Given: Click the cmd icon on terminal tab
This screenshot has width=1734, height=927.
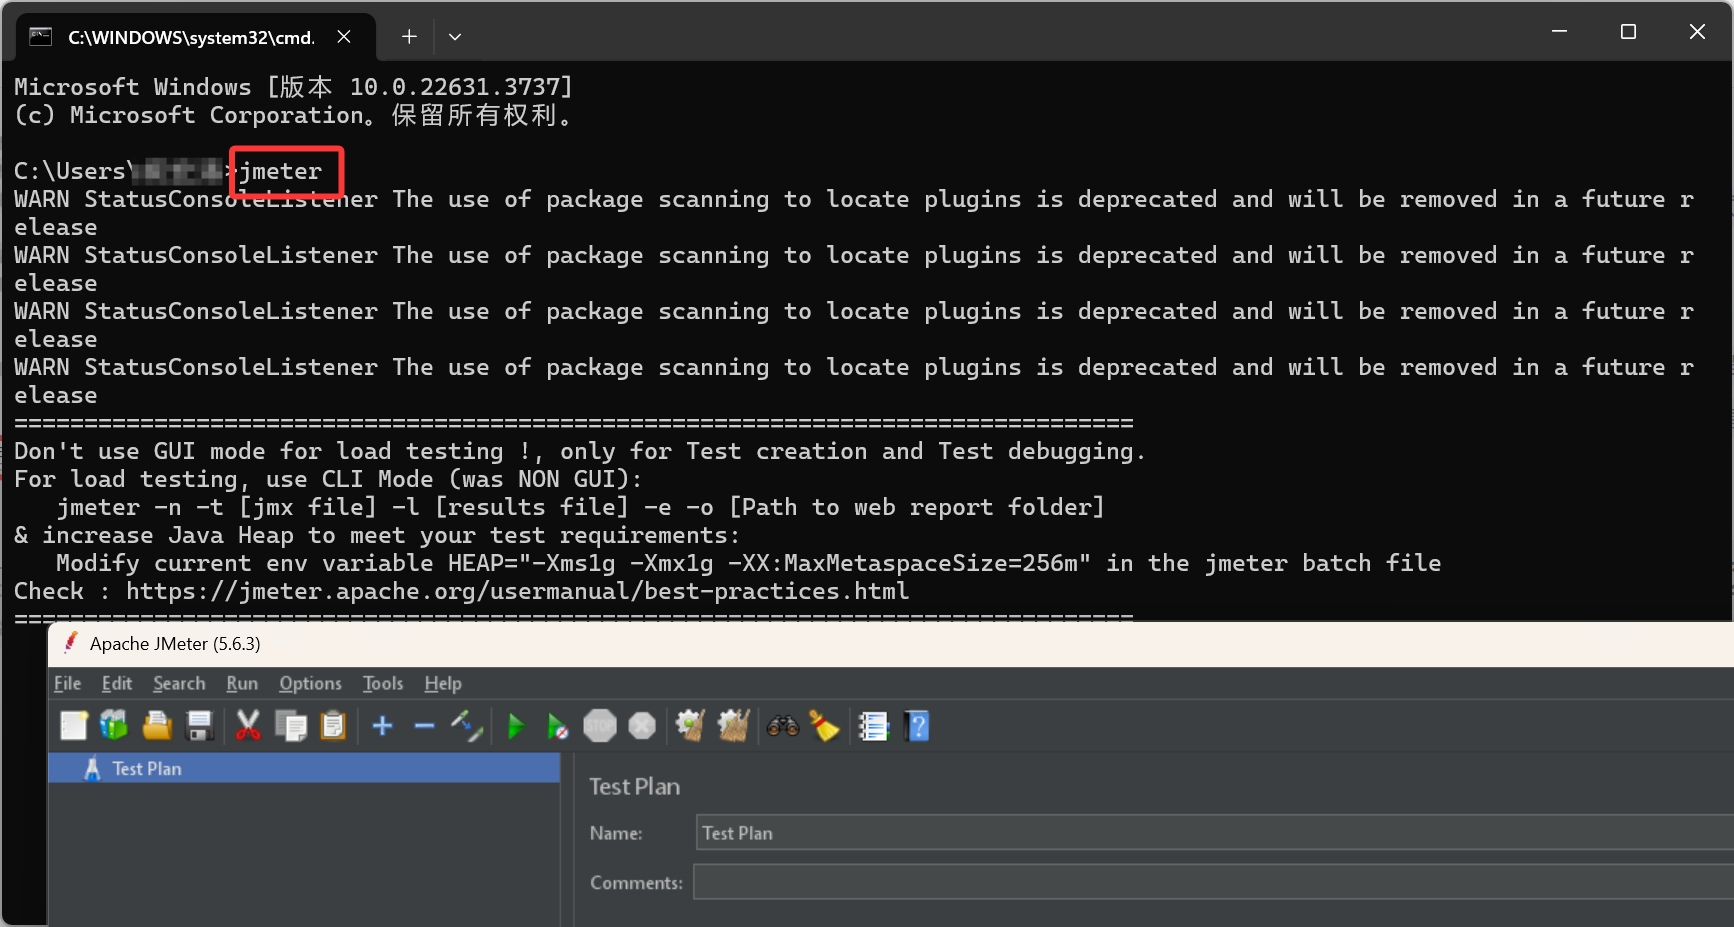Looking at the screenshot, I should pos(40,37).
